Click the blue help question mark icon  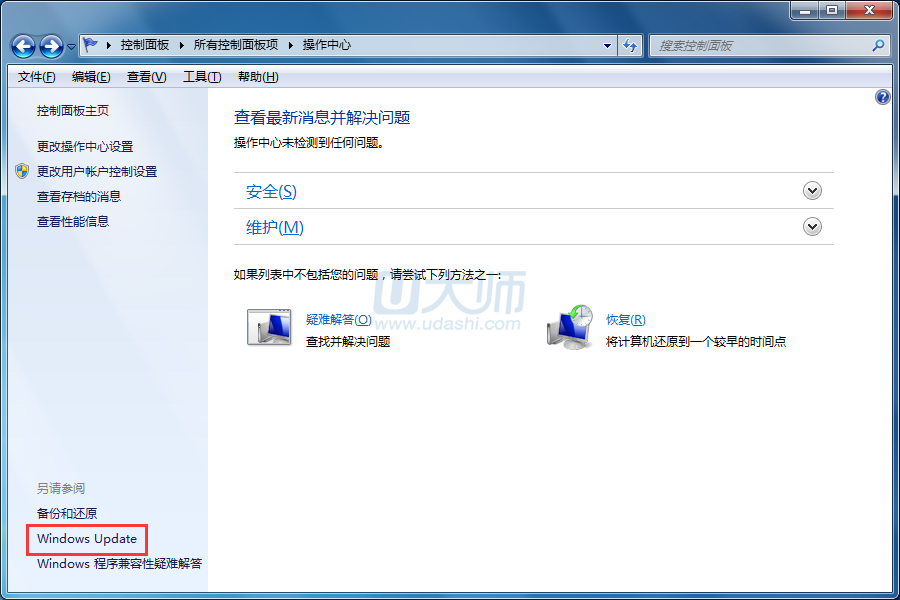coord(882,97)
